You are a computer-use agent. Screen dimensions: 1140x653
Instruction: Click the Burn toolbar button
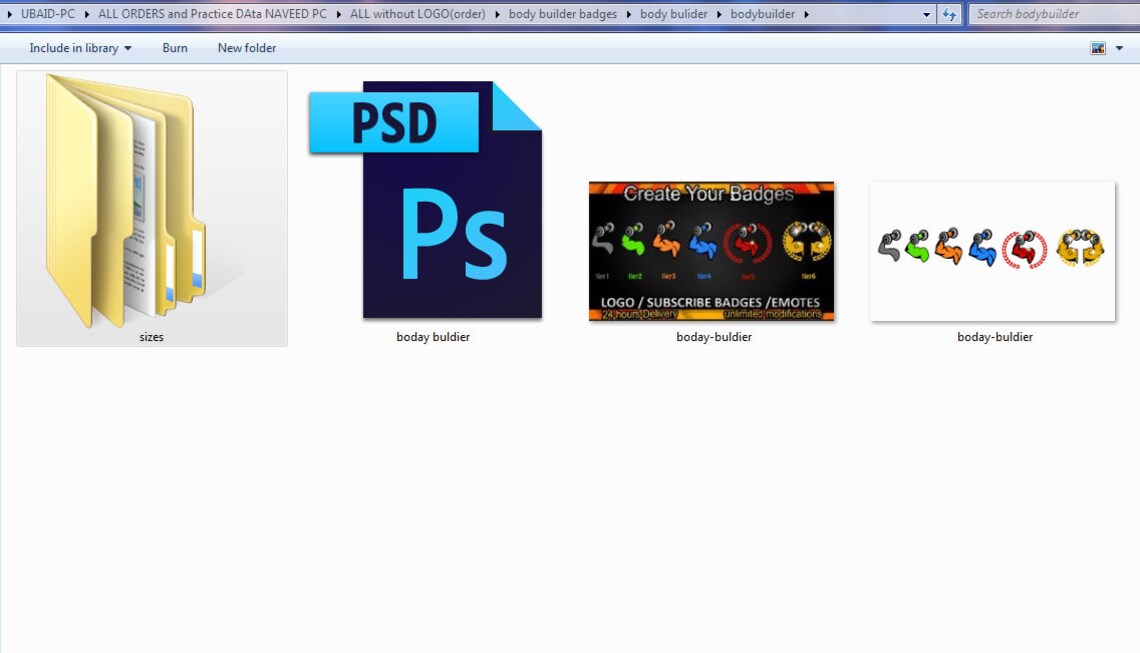click(175, 47)
